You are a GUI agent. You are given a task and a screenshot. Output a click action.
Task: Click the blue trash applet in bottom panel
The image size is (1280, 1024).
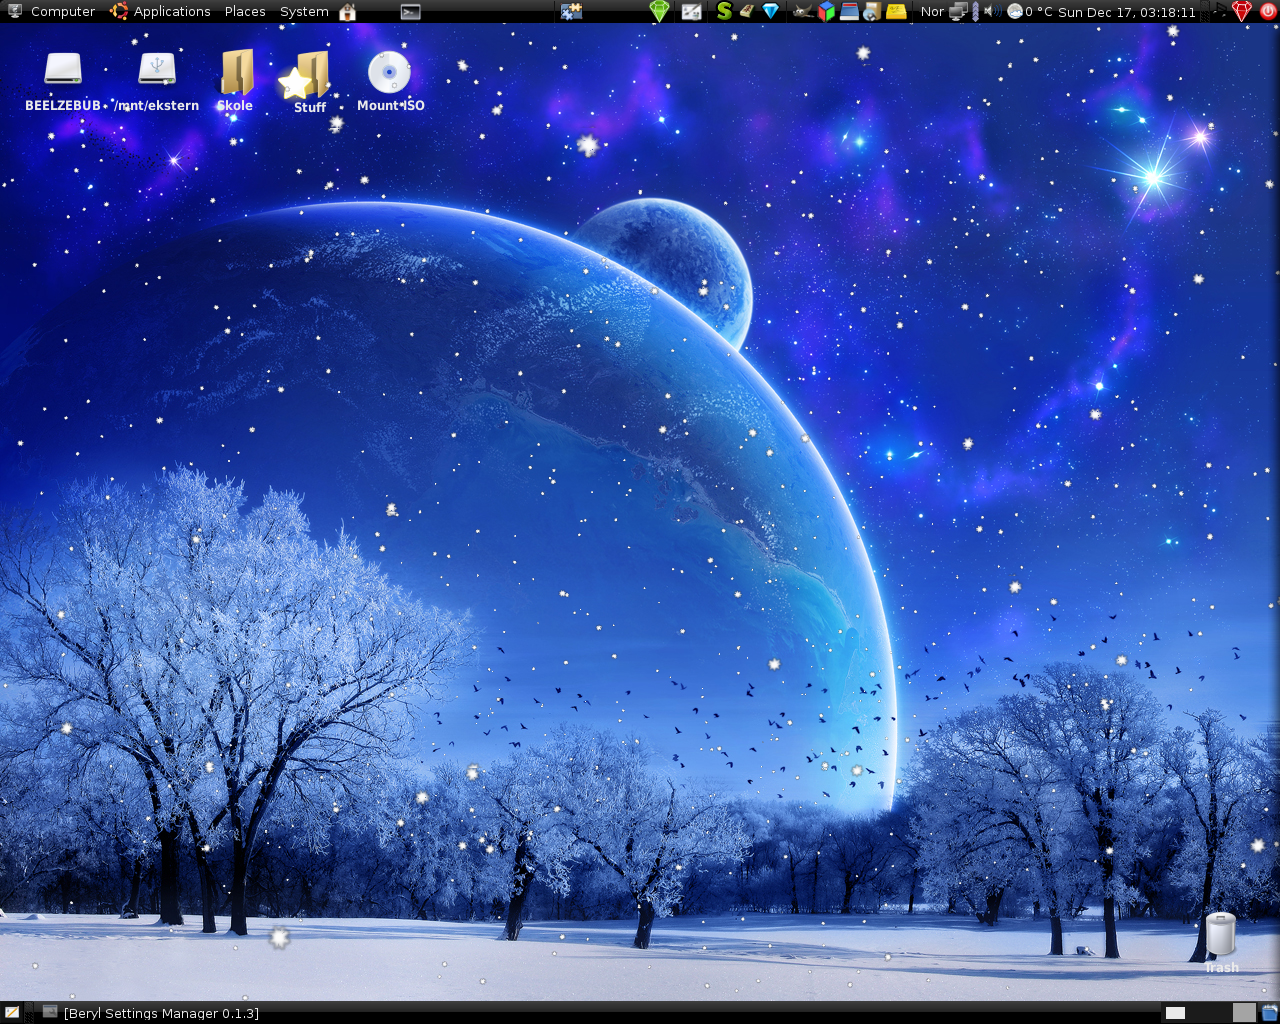point(1269,1013)
